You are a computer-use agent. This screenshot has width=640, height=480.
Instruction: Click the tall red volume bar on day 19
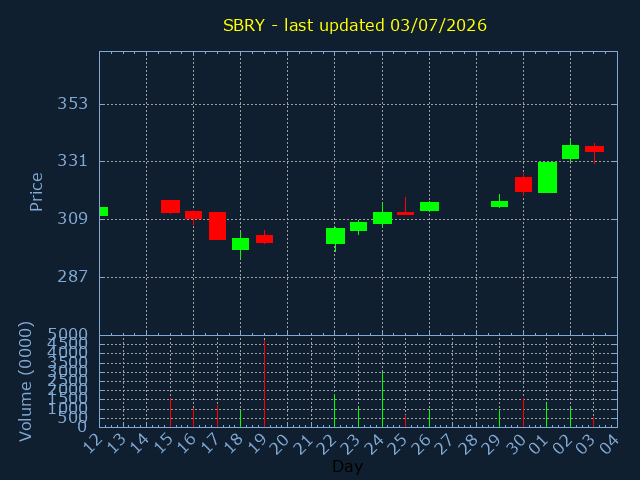[264, 383]
